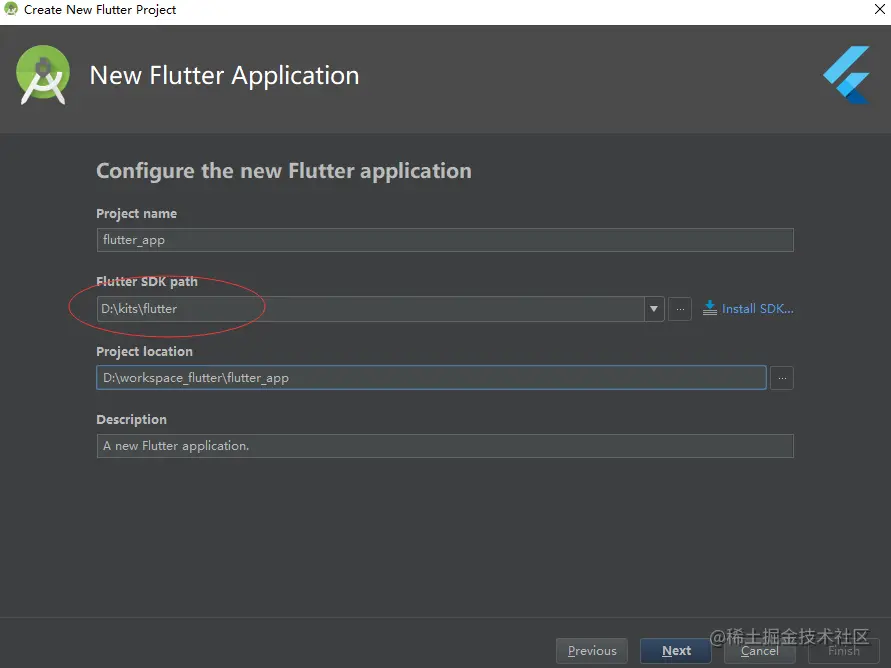Go back with the Previous button
The width and height of the screenshot is (891, 668).
592,651
